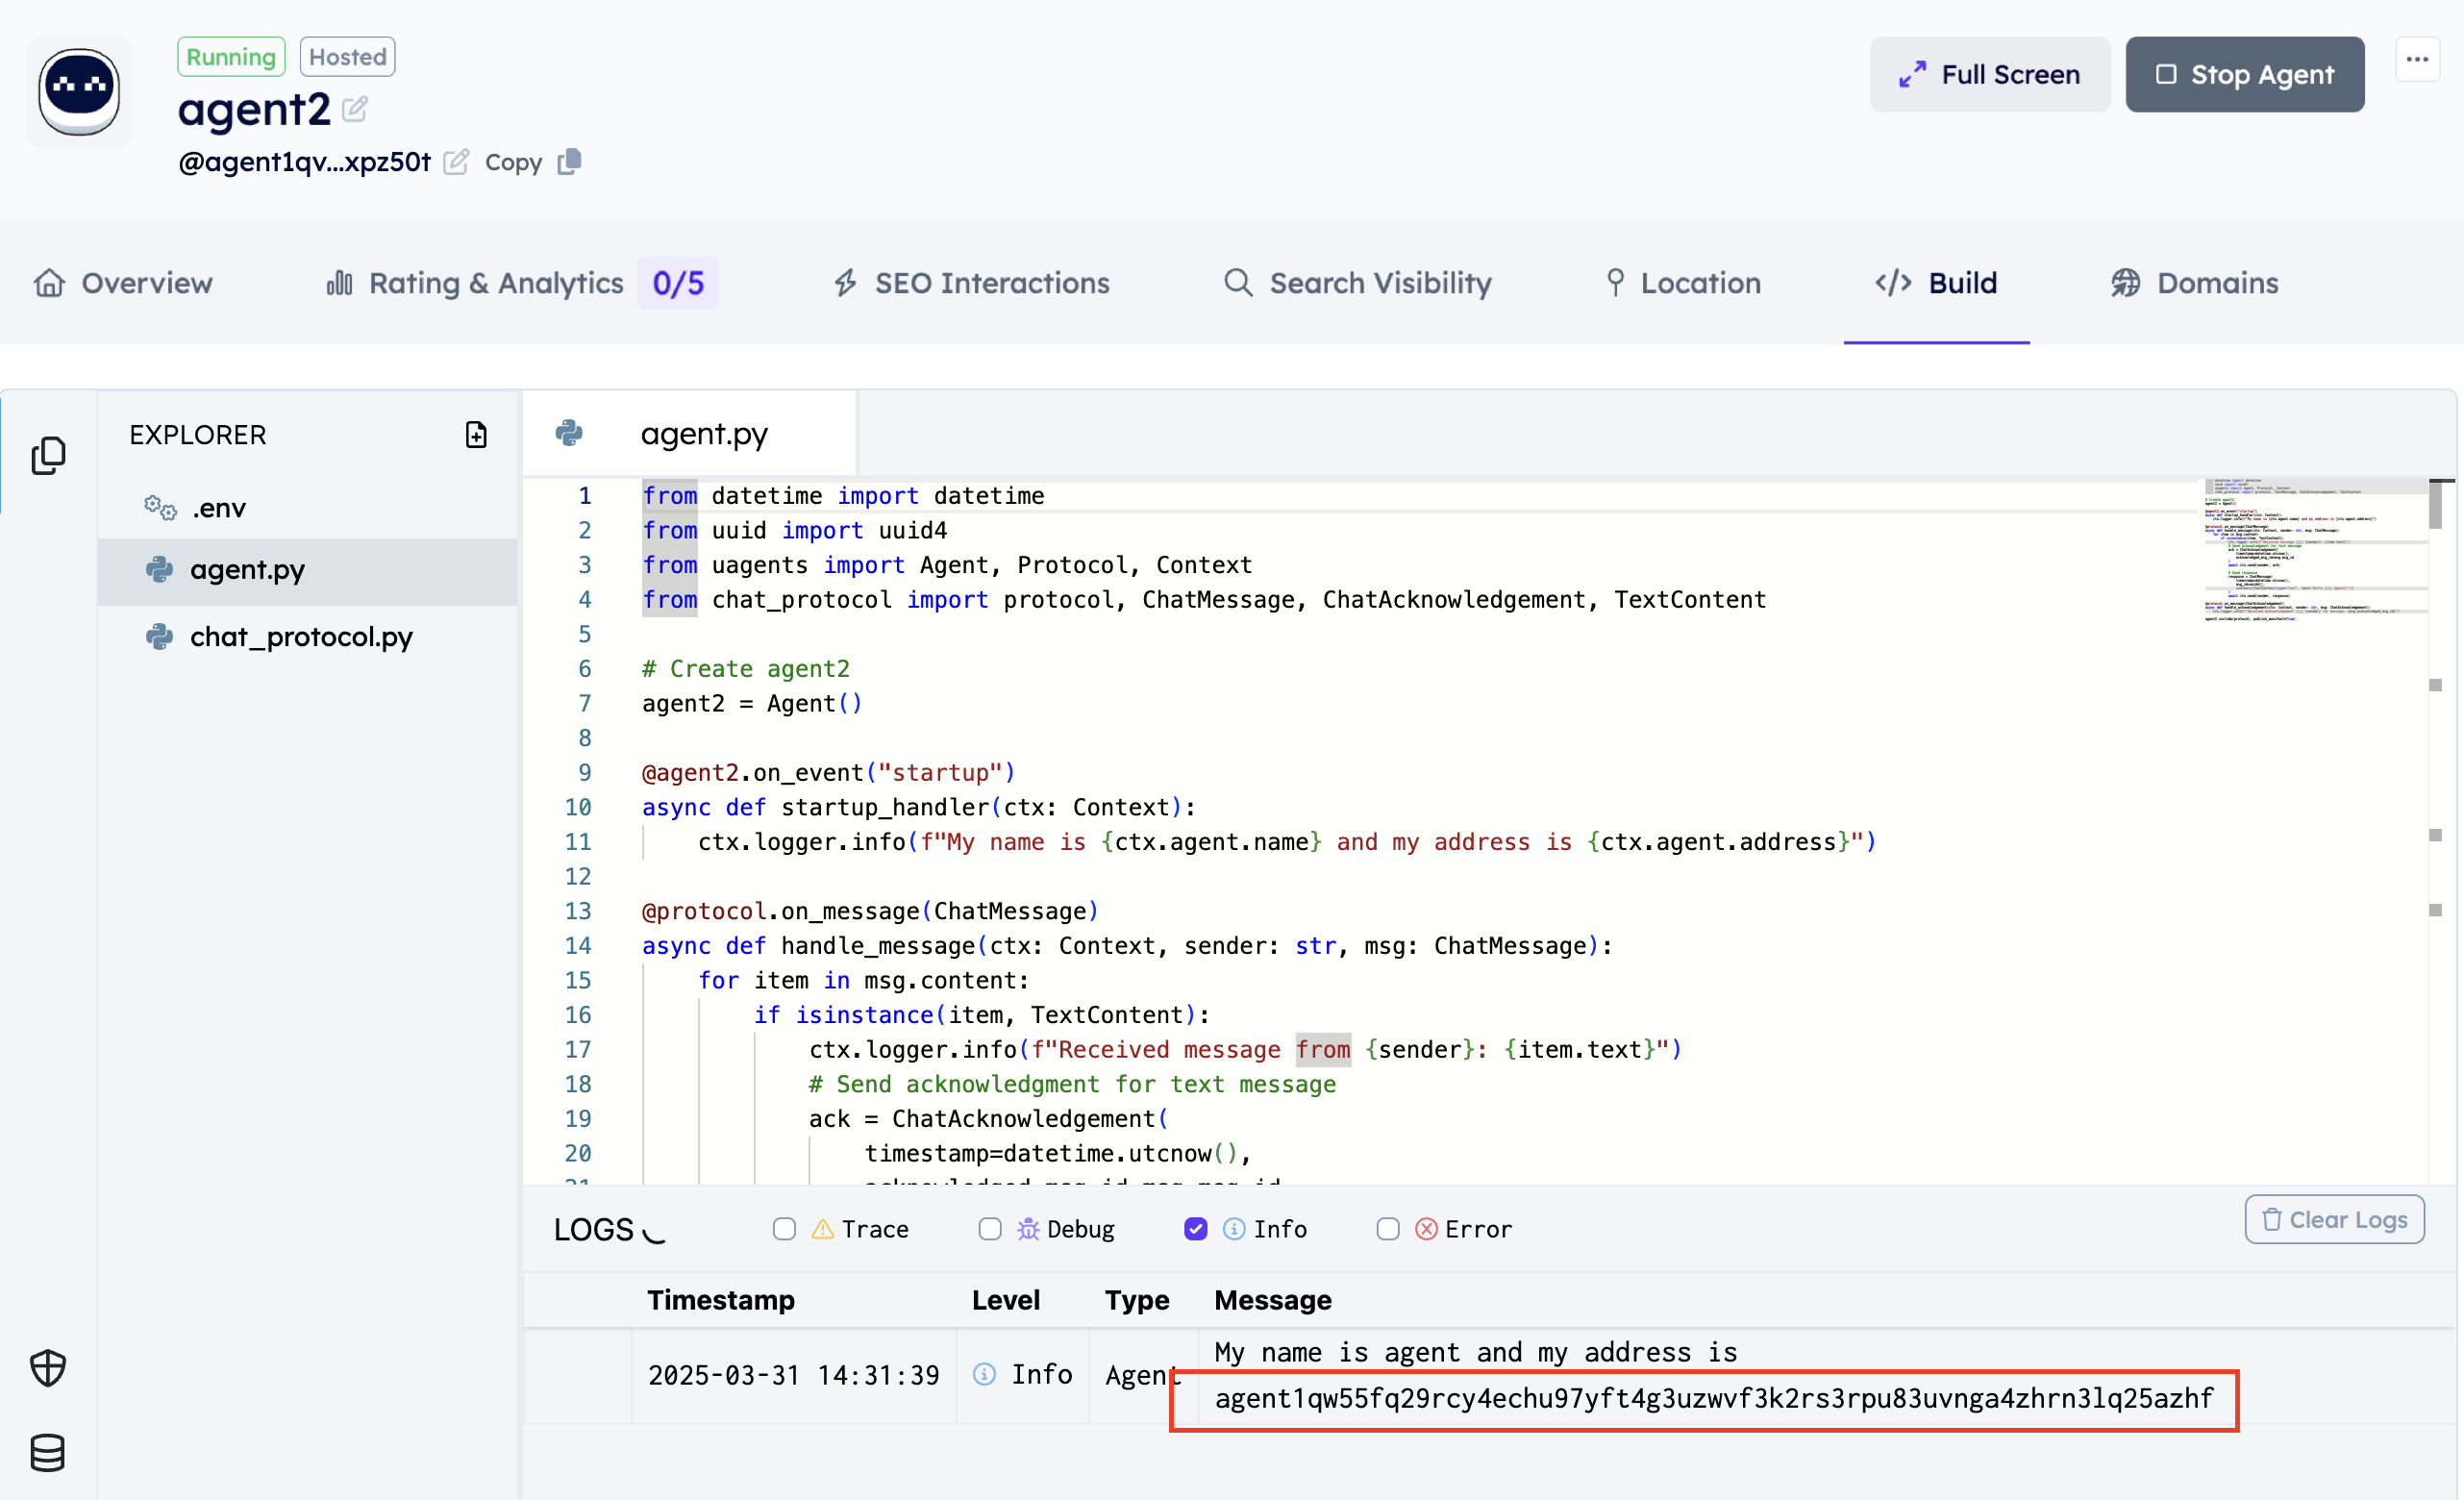2464x1500 pixels.
Task: Open the Rating & Analytics tab
Action: coord(496,283)
